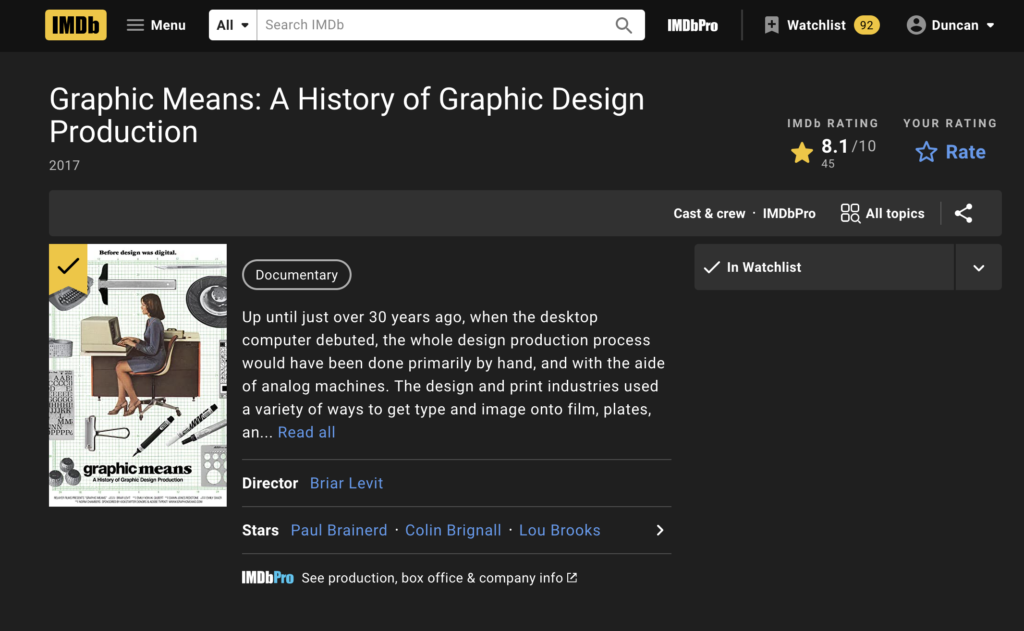Click Read all to expand the plot
This screenshot has width=1024, height=631.
point(306,432)
